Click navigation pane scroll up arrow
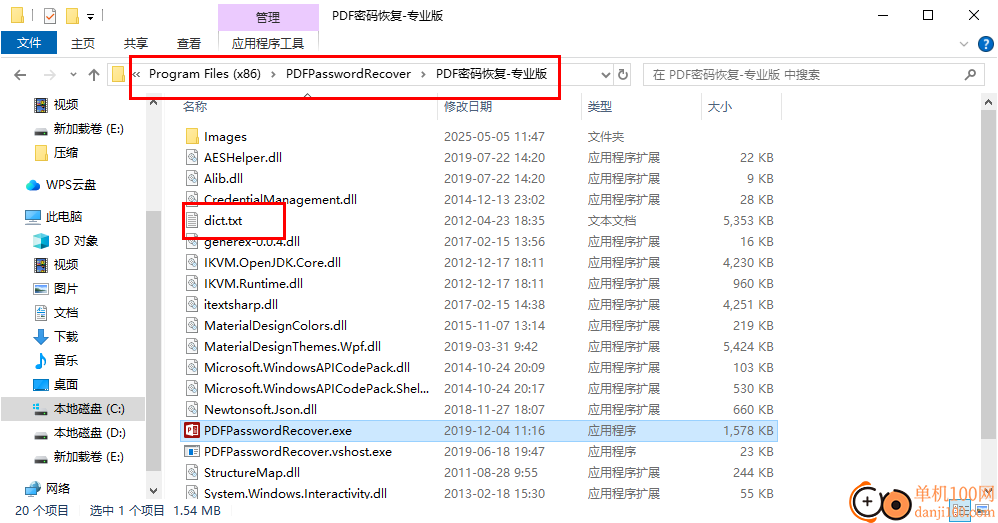Image resolution: width=998 pixels, height=523 pixels. [x=153, y=102]
